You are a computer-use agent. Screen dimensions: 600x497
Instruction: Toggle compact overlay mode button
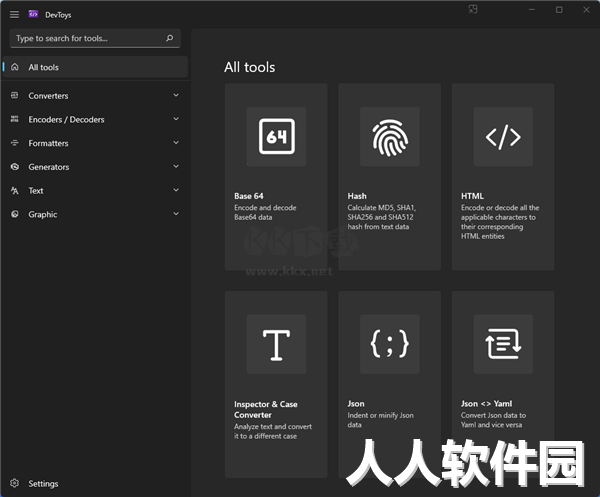(473, 9)
